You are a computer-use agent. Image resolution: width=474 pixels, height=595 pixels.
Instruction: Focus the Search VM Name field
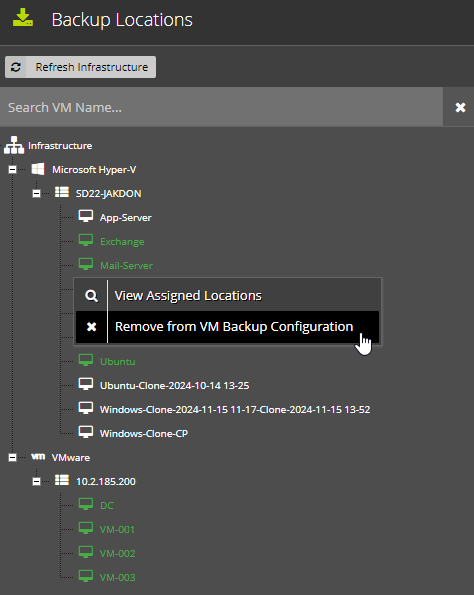221,107
